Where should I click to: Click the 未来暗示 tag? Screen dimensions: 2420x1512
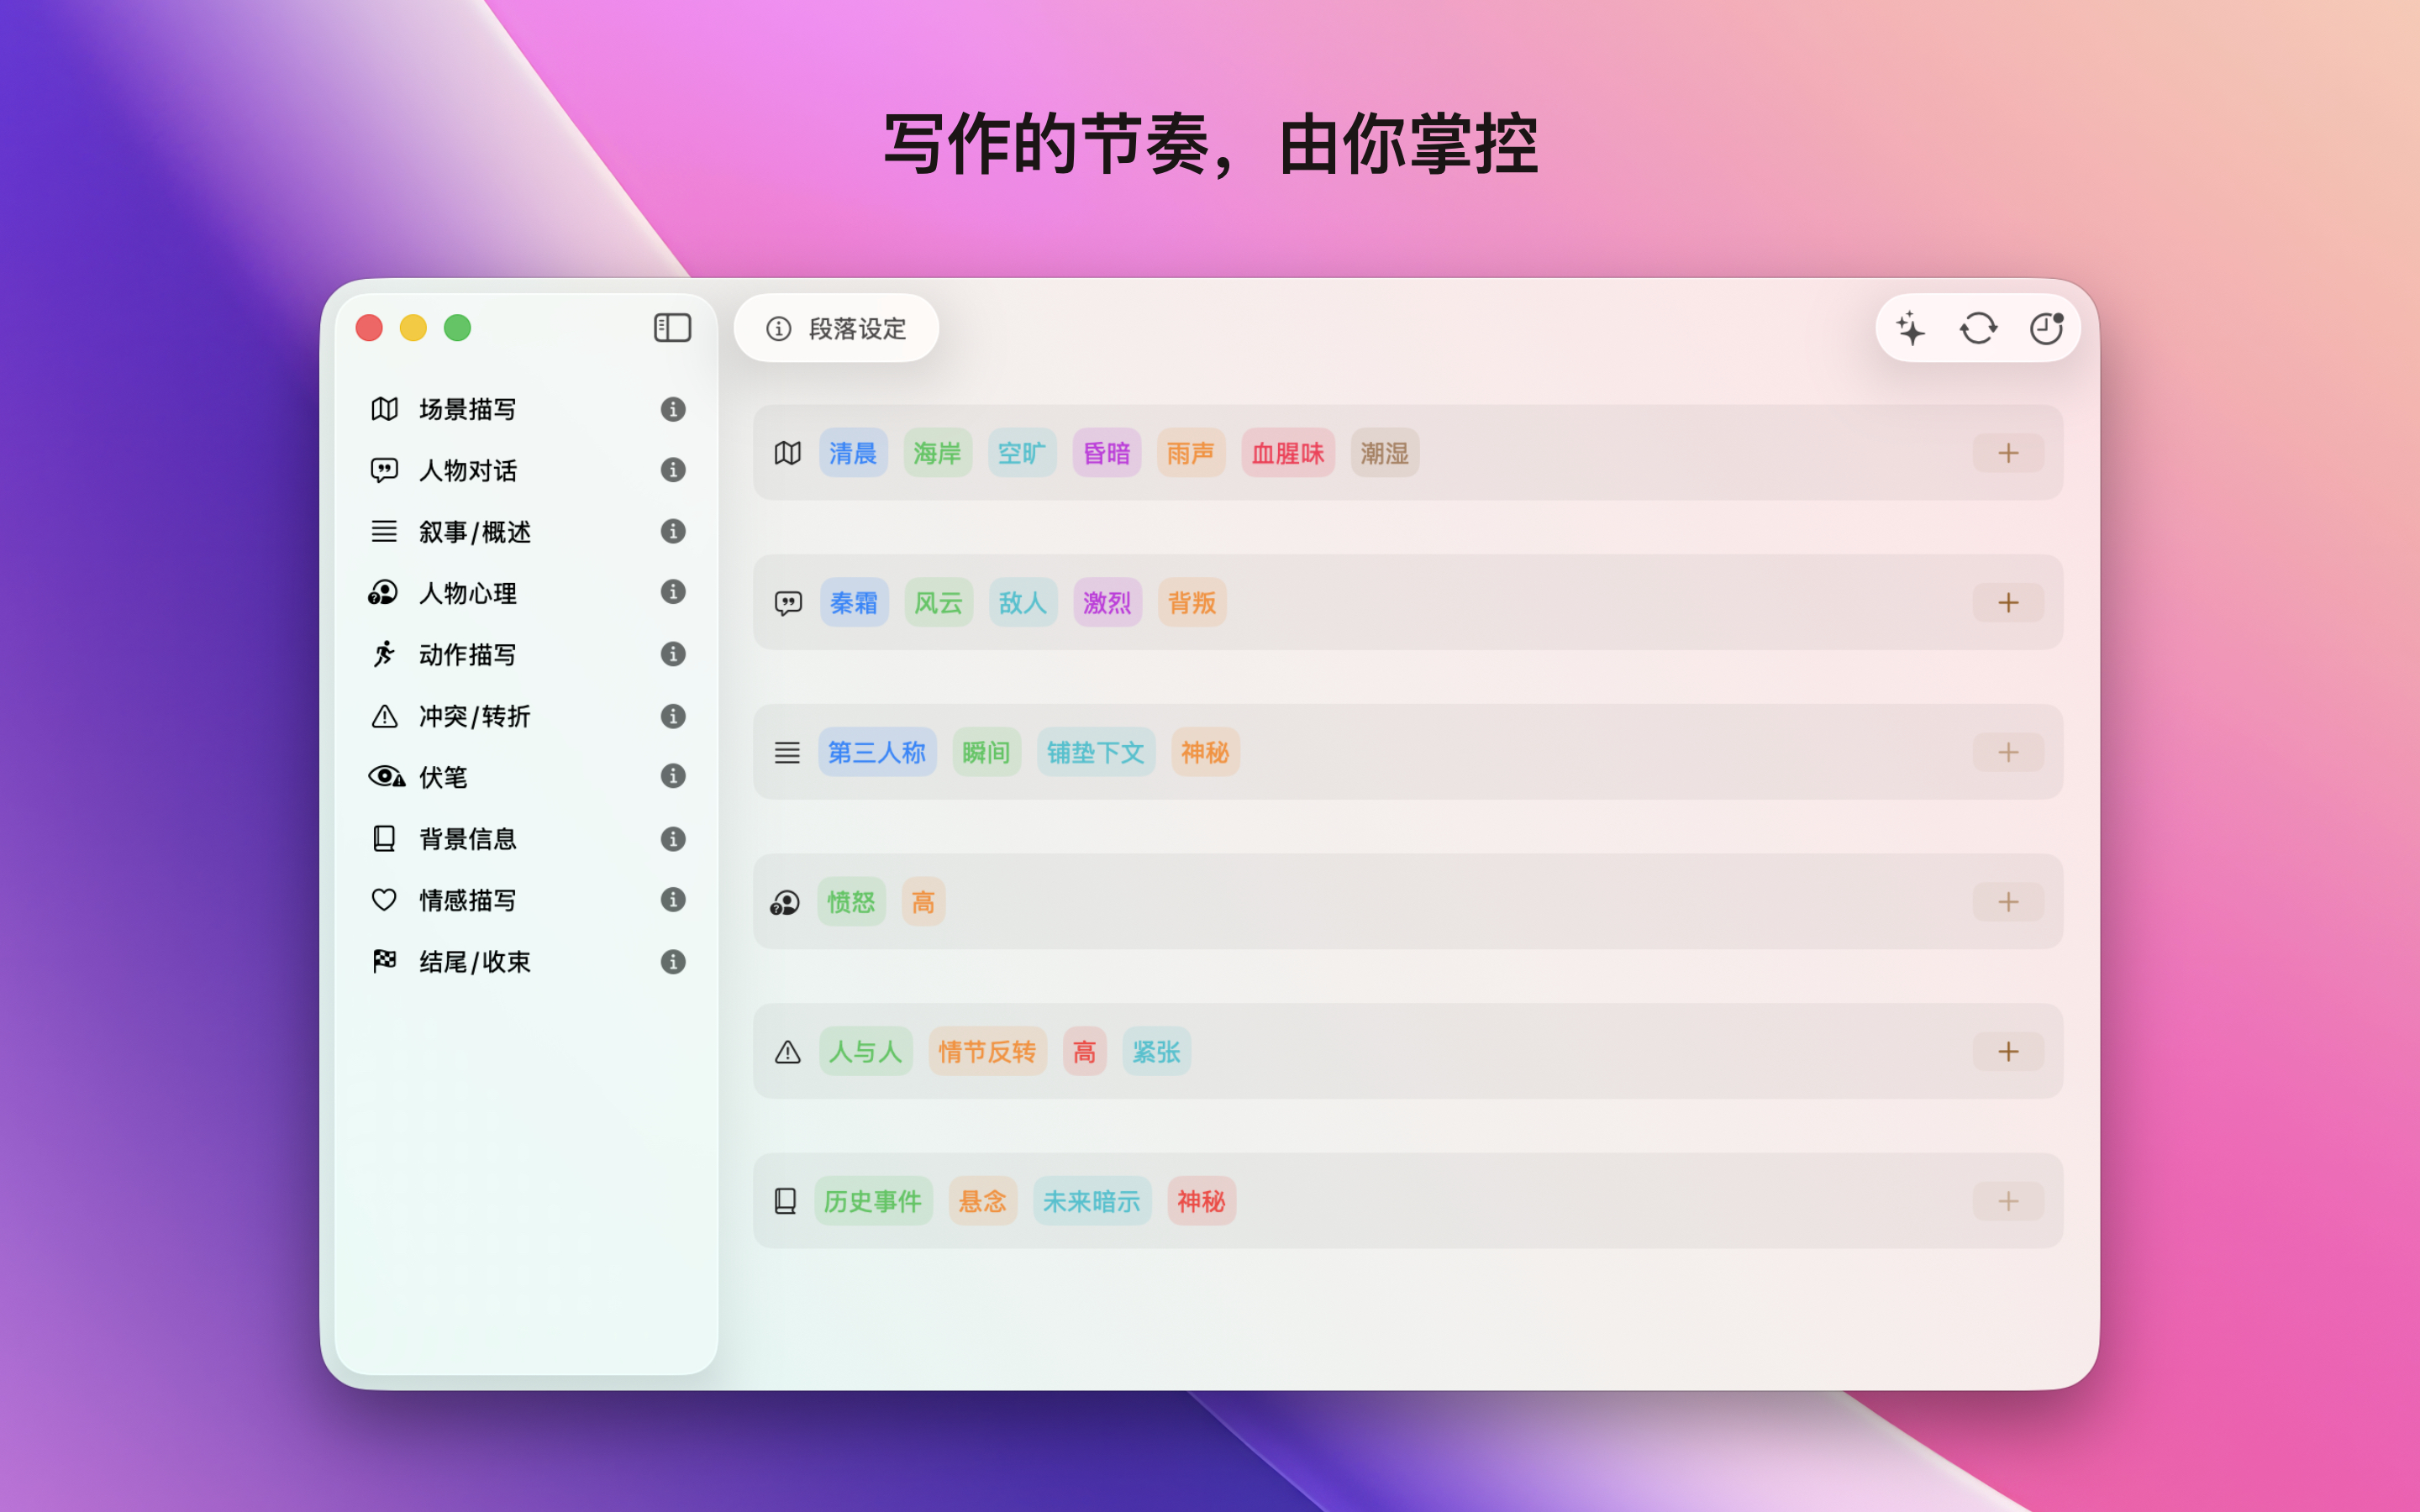pyautogui.click(x=1091, y=1201)
